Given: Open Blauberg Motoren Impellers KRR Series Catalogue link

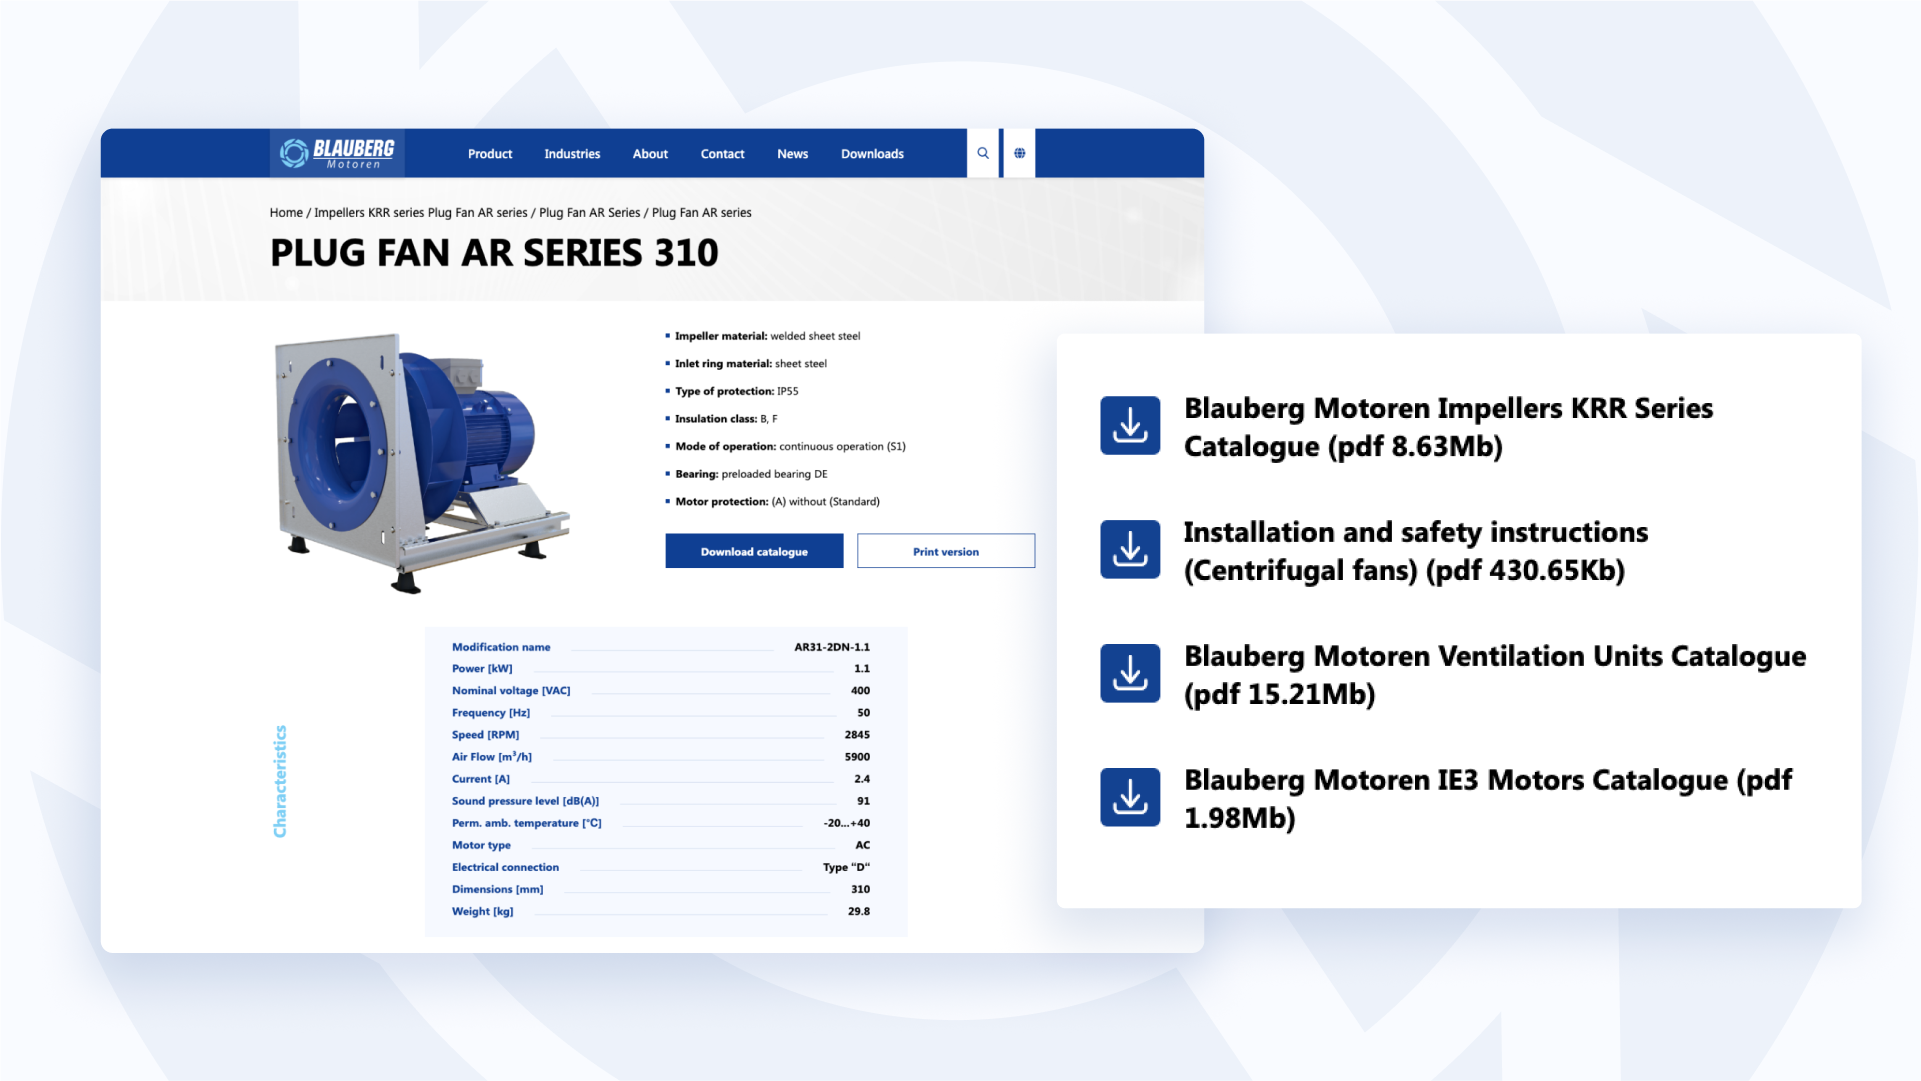Looking at the screenshot, I should (1448, 427).
